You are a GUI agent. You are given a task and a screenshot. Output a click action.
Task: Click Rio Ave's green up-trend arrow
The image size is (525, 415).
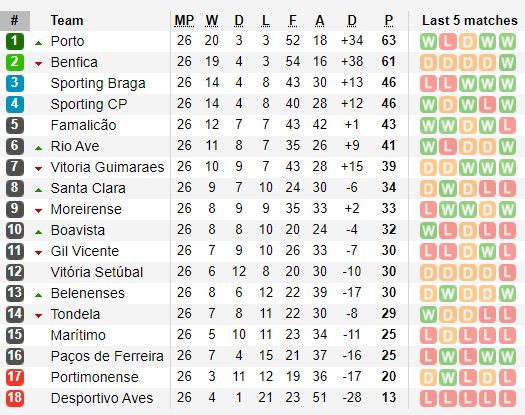[39, 148]
